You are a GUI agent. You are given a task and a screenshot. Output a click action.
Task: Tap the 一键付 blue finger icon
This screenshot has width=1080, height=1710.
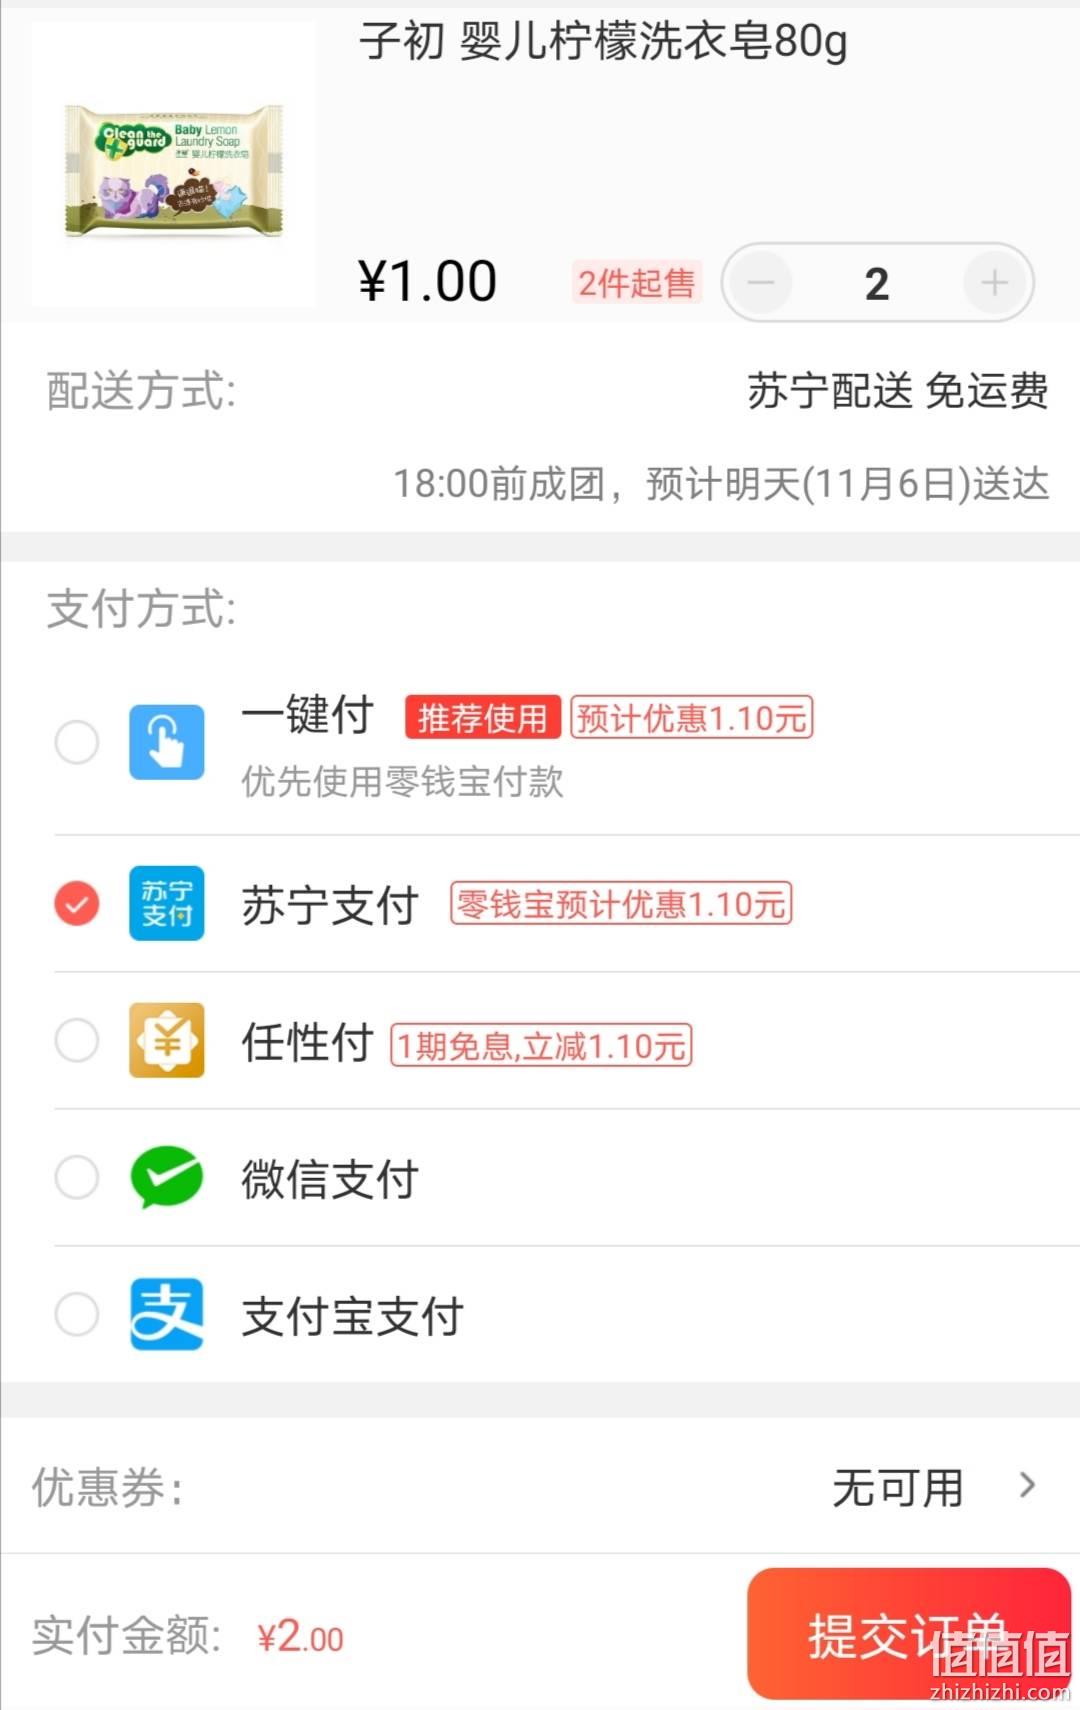[167, 742]
